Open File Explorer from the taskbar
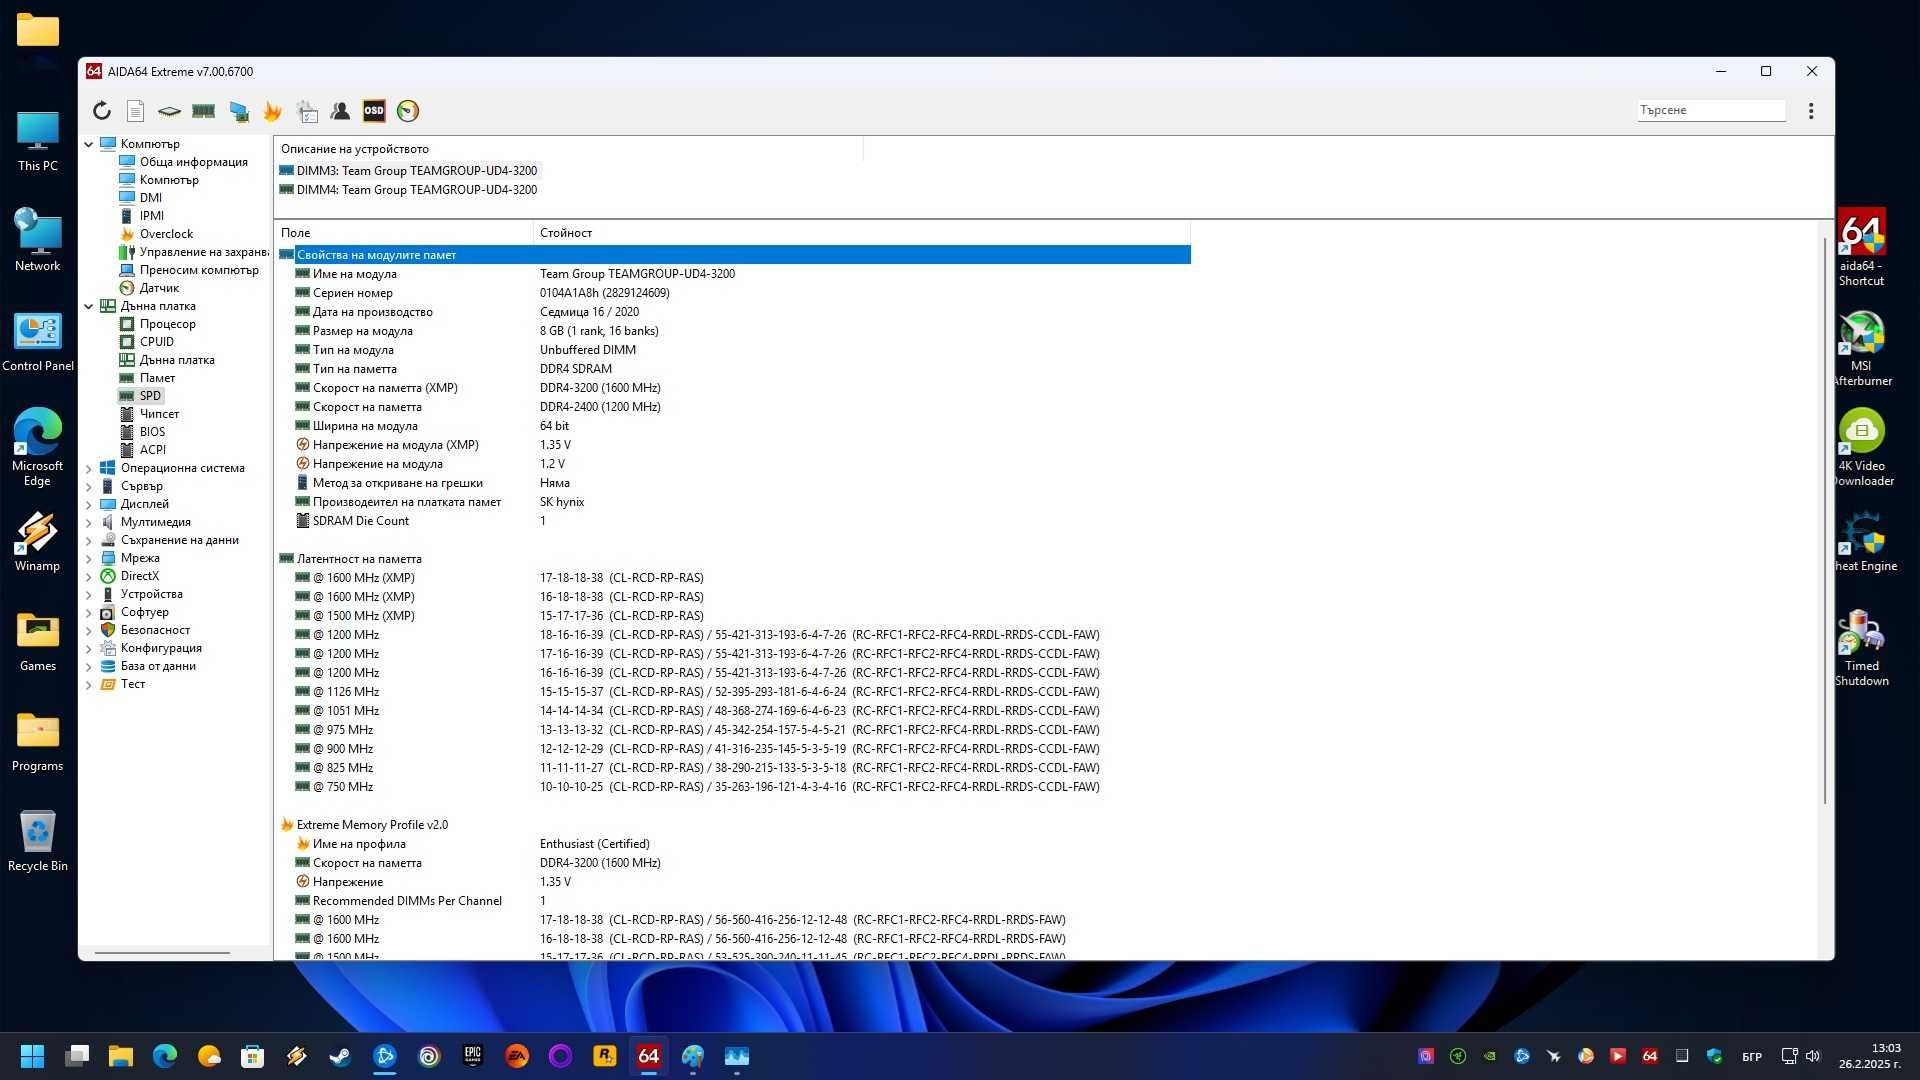Screen dimensions: 1920x1080 (121, 1056)
